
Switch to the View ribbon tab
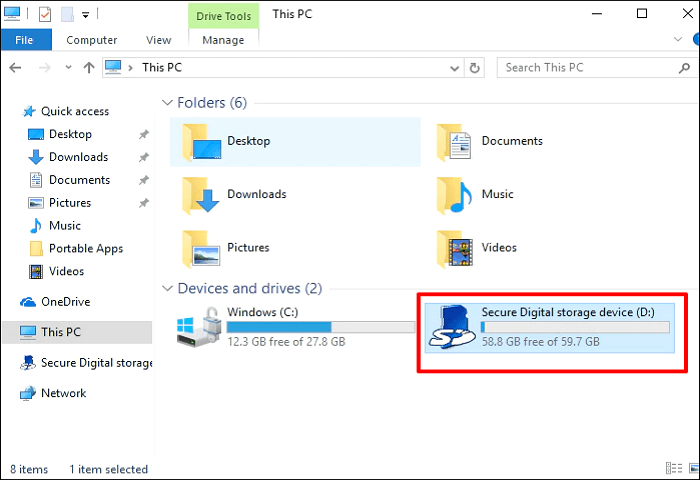[158, 40]
